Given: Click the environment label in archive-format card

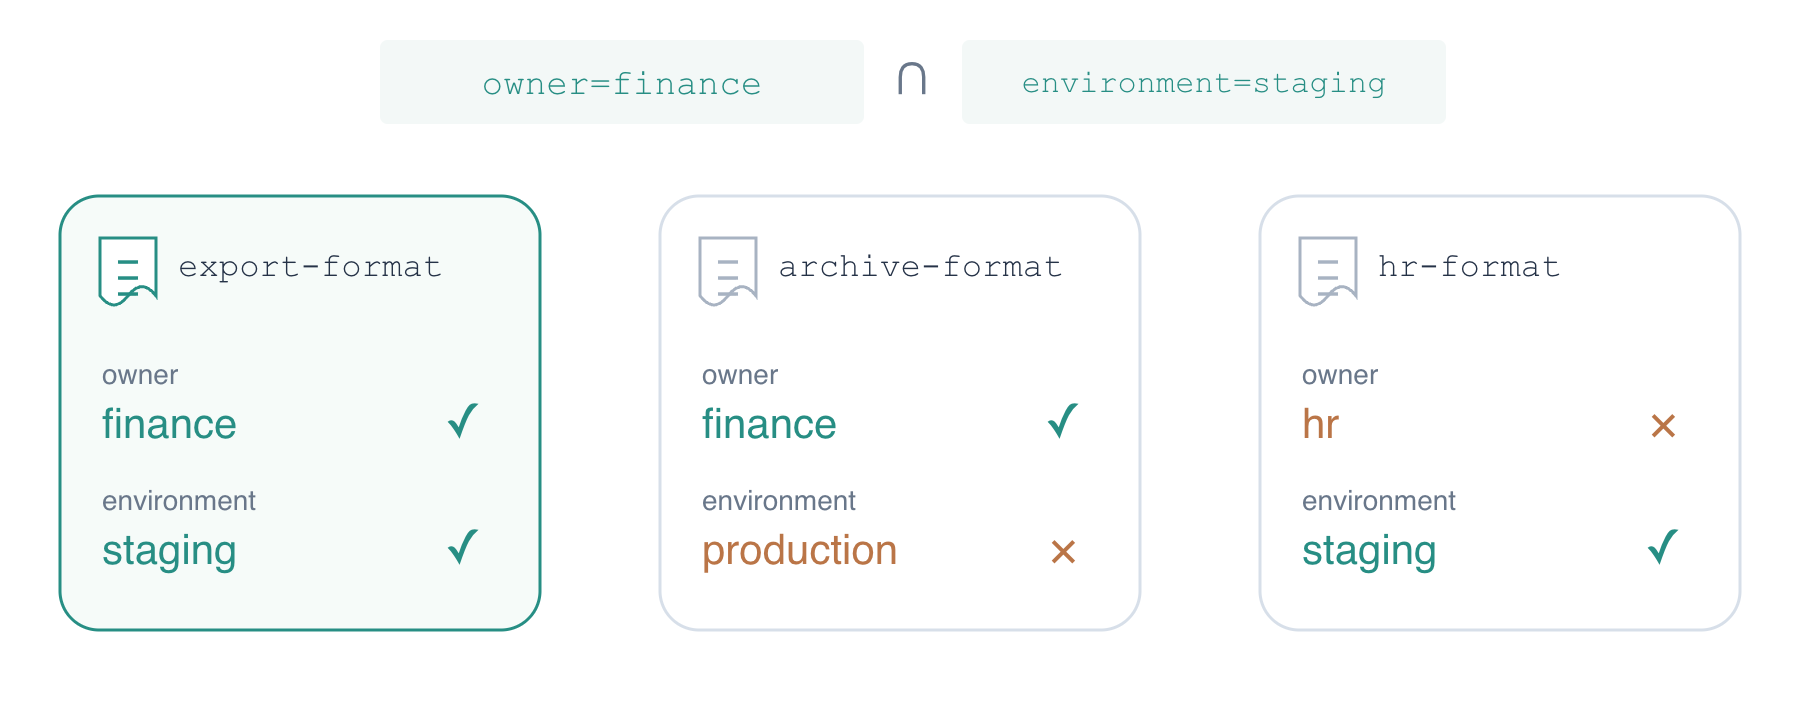Looking at the screenshot, I should (x=779, y=501).
